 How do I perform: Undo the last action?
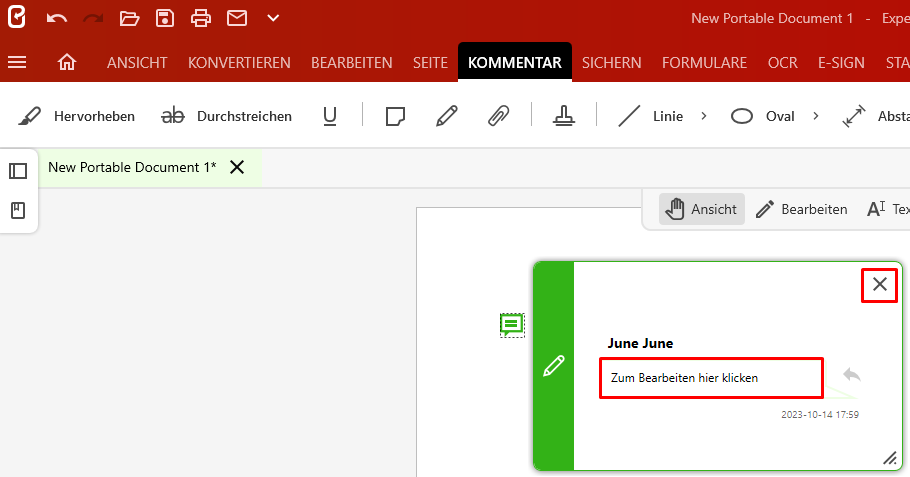click(x=56, y=19)
